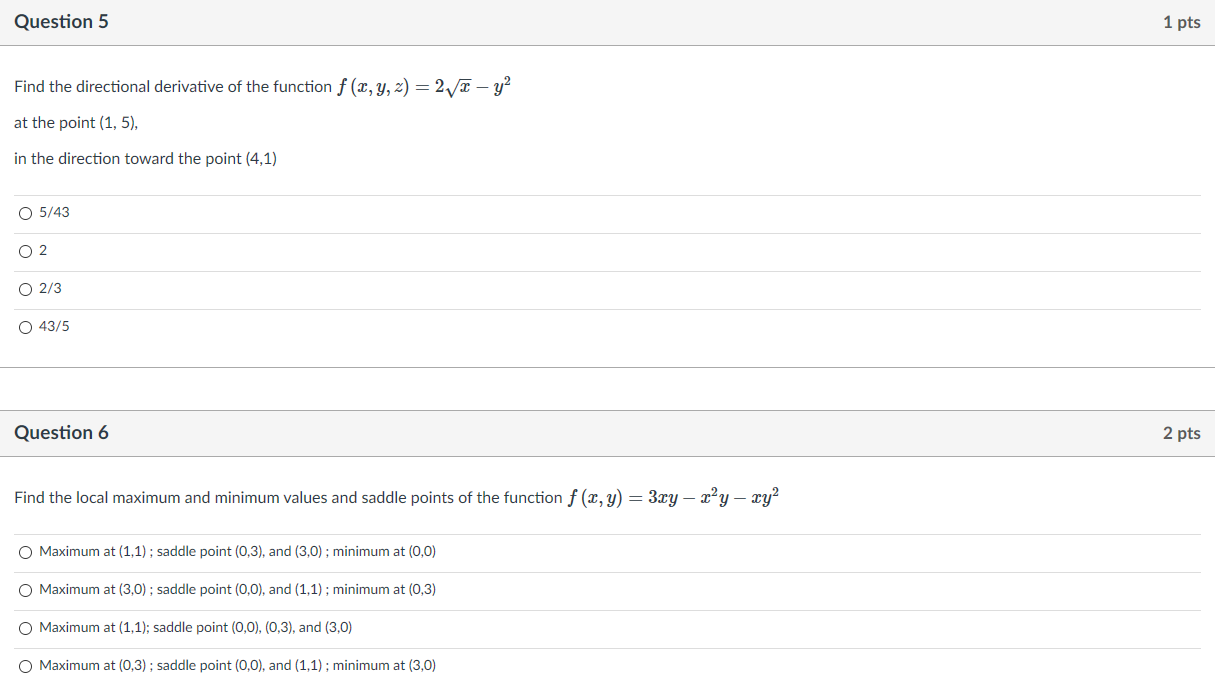Click the Question 6 header
This screenshot has height=698, width=1215.
(62, 432)
